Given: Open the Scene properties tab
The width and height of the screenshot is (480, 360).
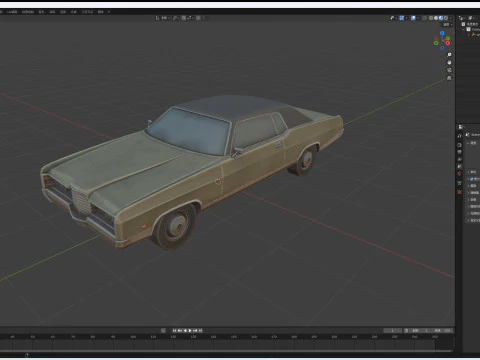Looking at the screenshot, I should click(459, 166).
